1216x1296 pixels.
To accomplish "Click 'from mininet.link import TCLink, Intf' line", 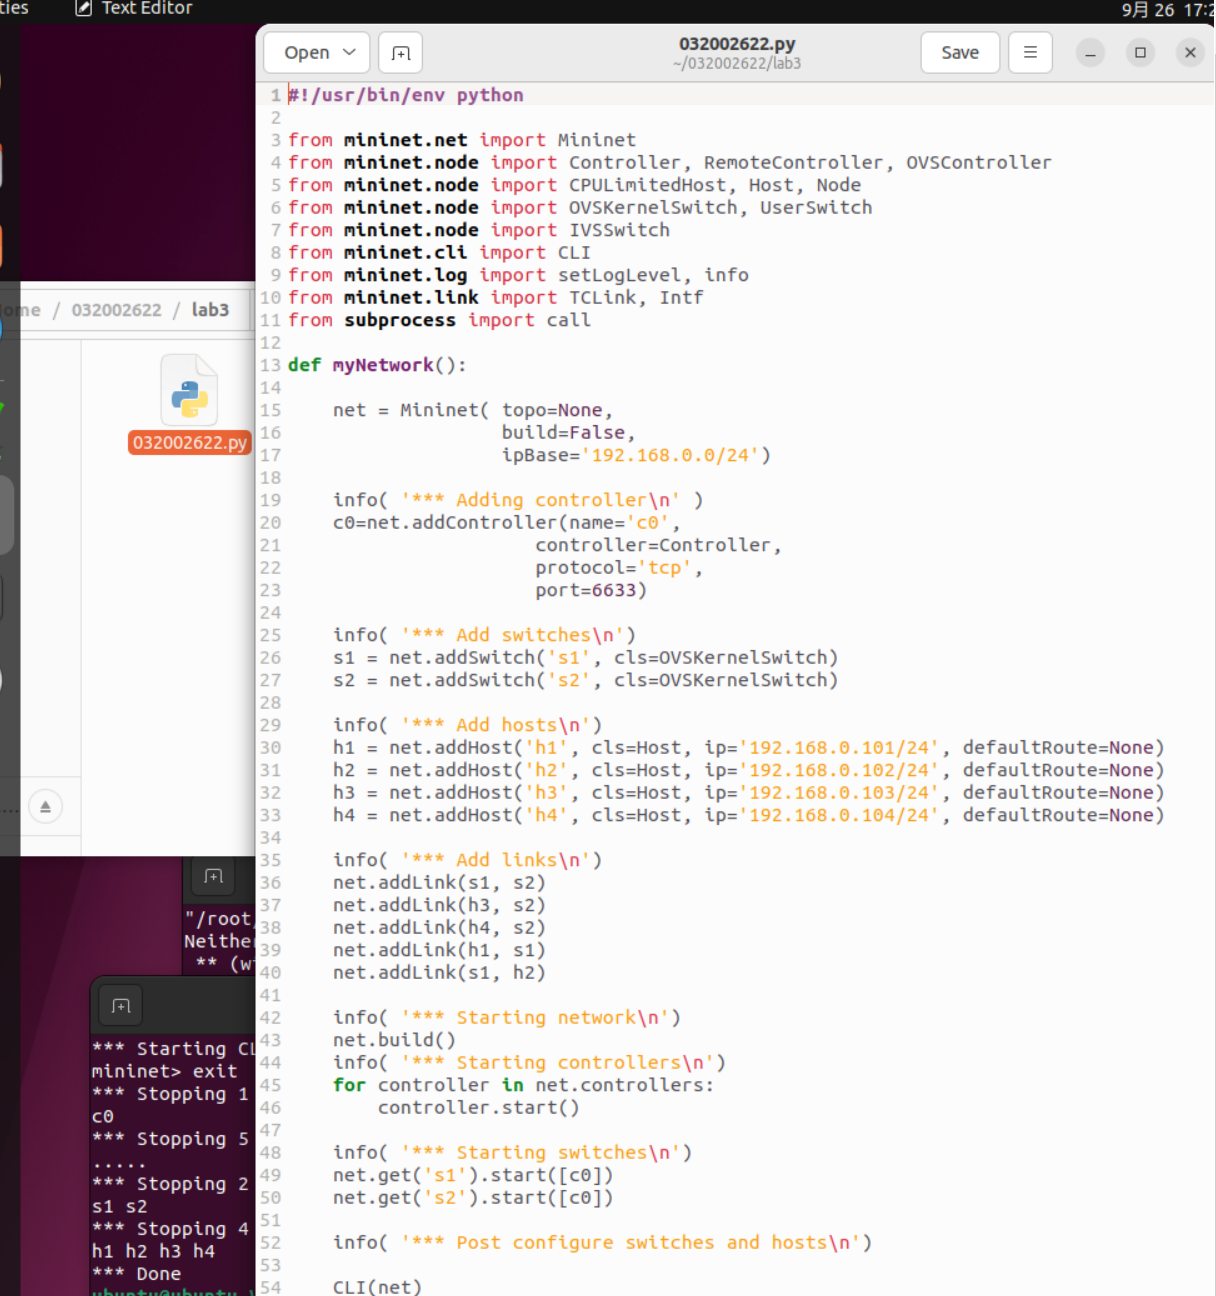I will (x=495, y=298).
